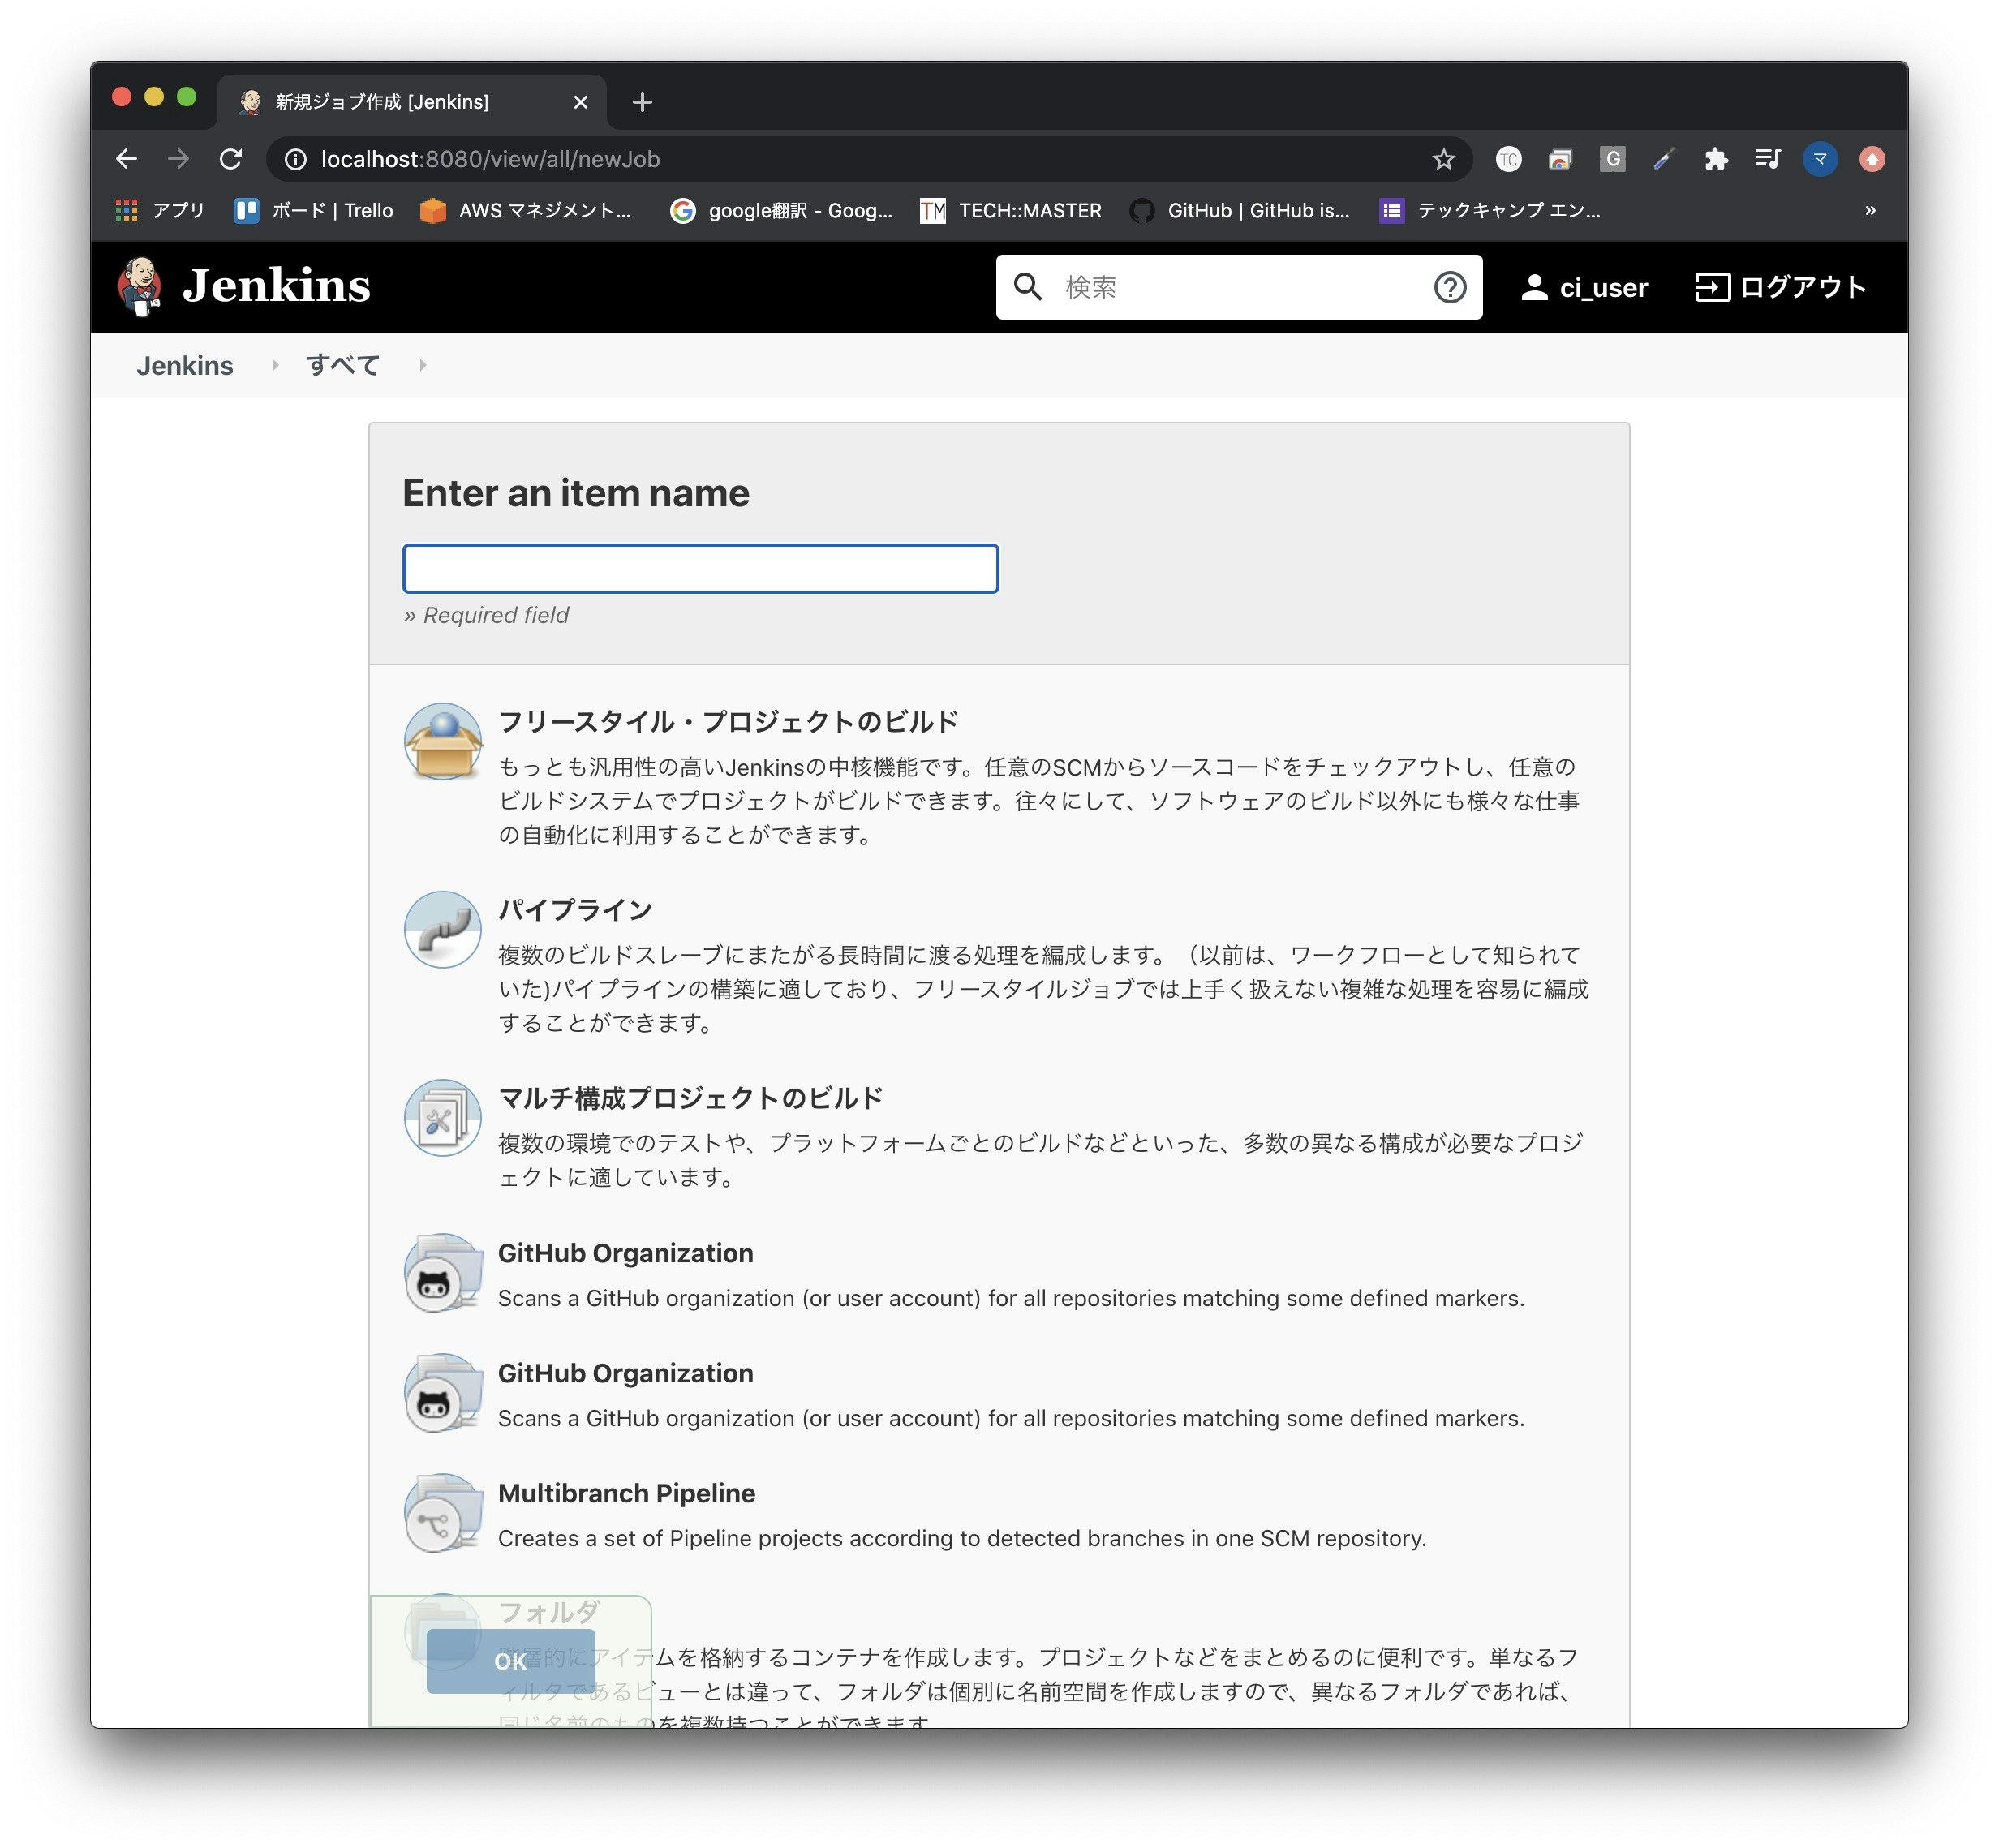Open a new browser tab
The height and width of the screenshot is (1848, 1999).
[x=642, y=102]
